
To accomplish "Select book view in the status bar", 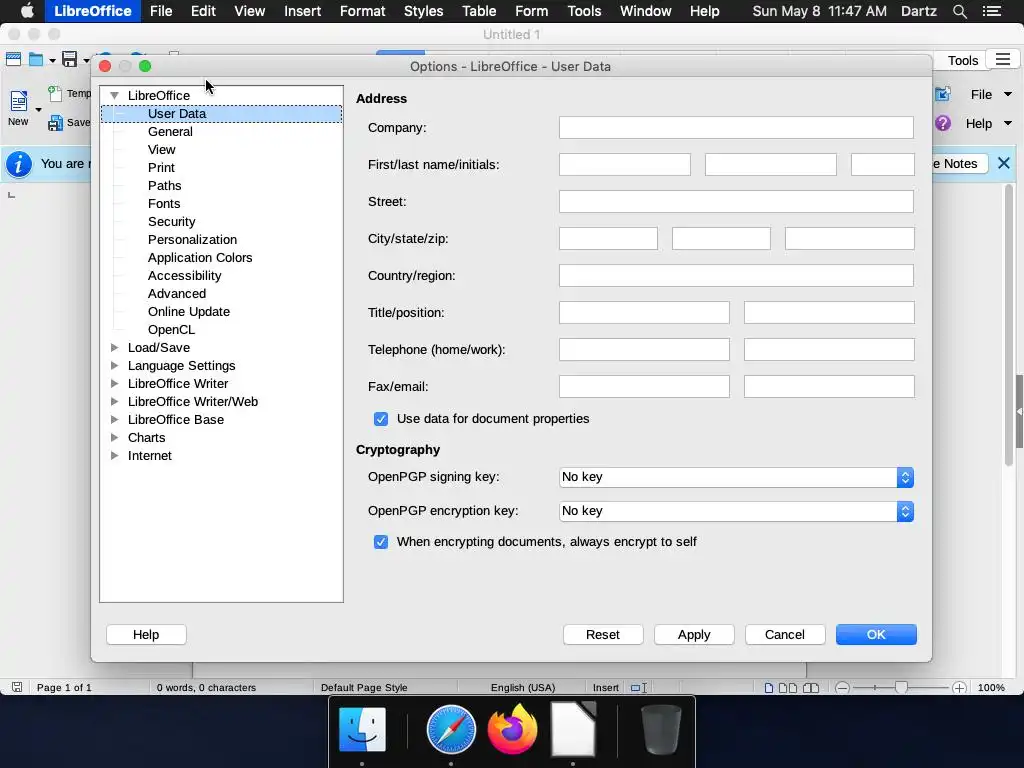I will 811,688.
